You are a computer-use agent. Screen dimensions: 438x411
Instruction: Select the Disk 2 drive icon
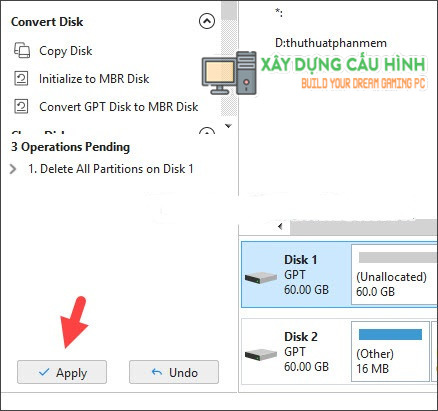(261, 354)
